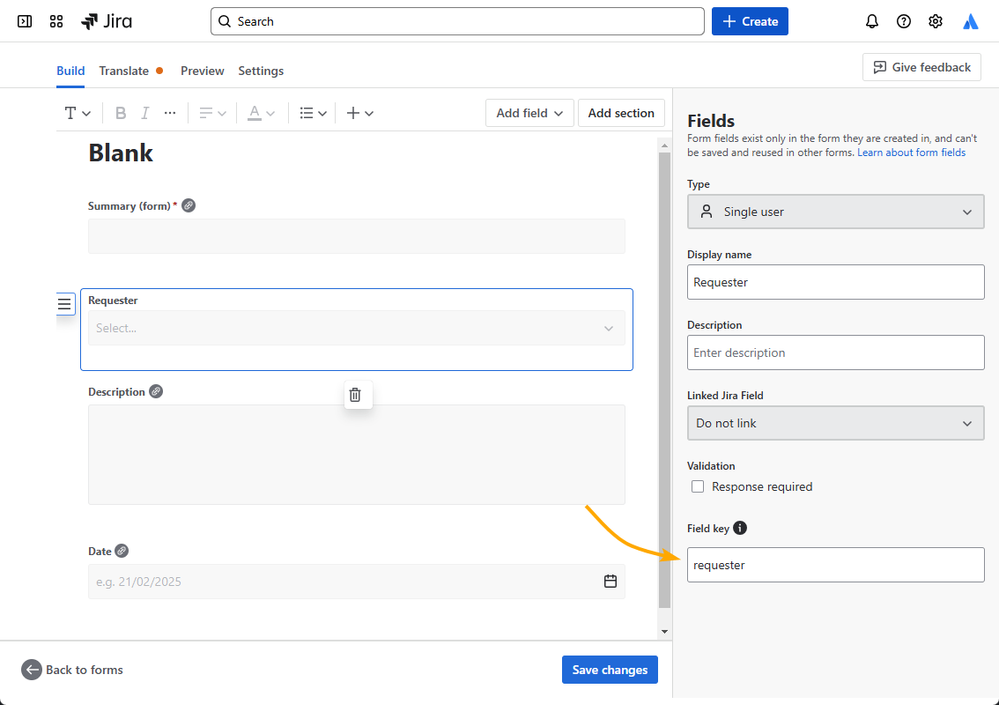This screenshot has height=705, width=999.
Task: Click the Display name input
Action: tap(835, 282)
